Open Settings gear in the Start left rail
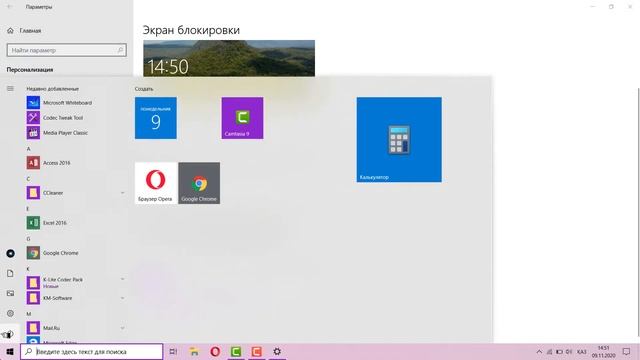 tap(10, 313)
